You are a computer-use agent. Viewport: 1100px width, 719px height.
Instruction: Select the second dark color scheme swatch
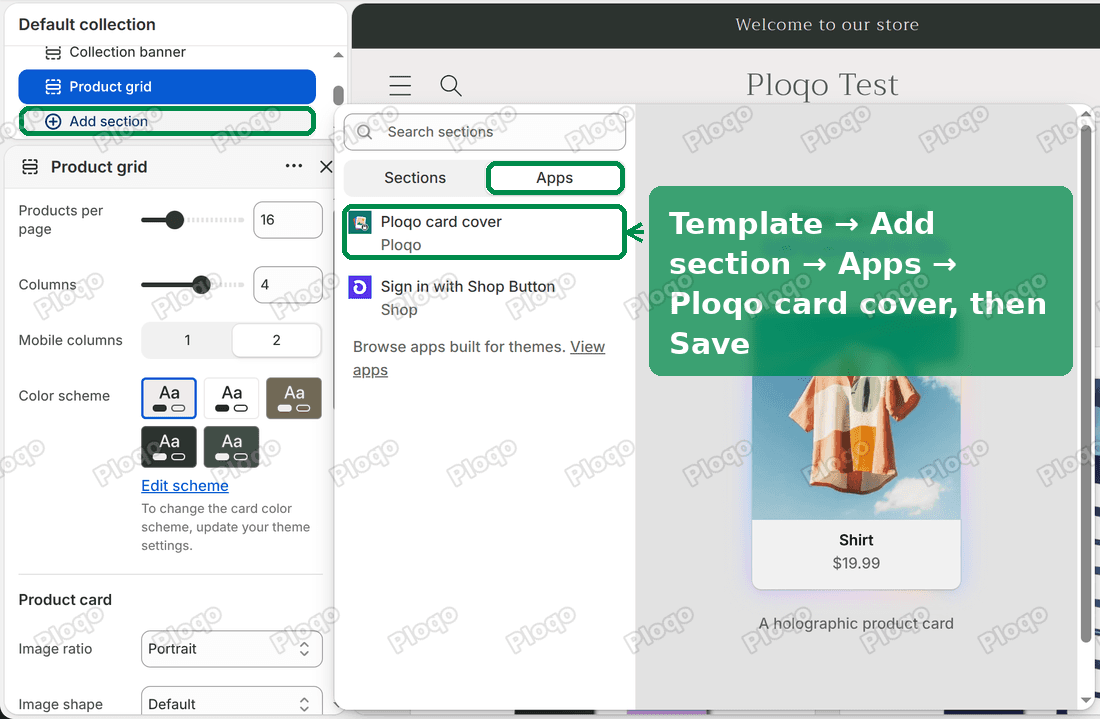[232, 447]
